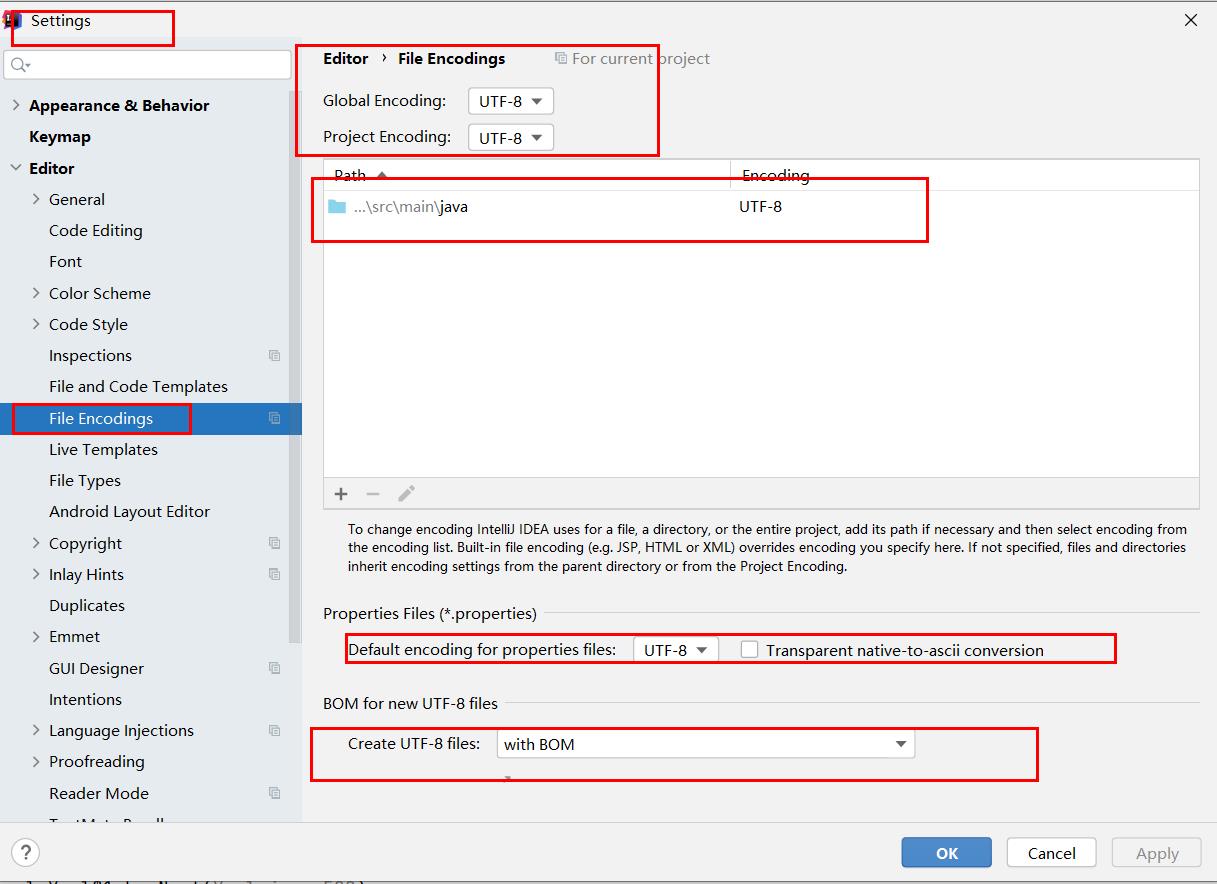1217x884 pixels.
Task: Open File and Code Templates
Action: pyautogui.click(x=138, y=386)
